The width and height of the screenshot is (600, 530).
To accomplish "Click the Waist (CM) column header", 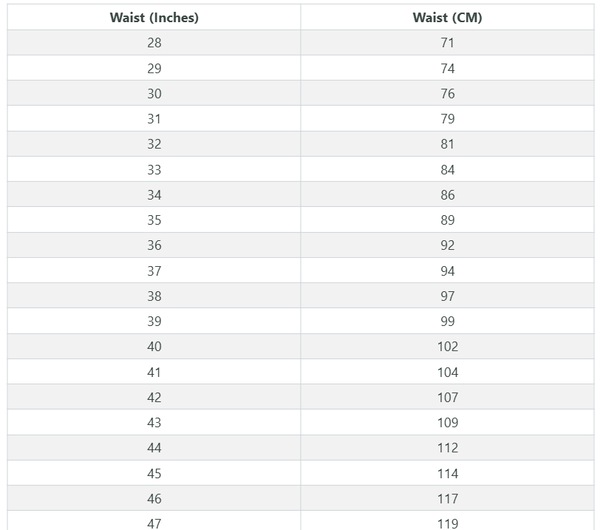I will tap(447, 18).
